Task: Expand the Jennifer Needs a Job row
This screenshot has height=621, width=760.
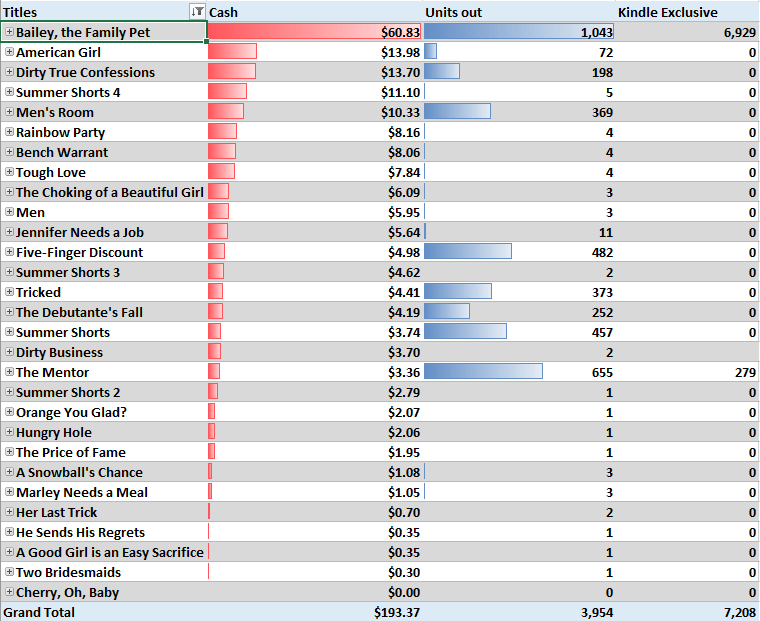Action: click(9, 232)
